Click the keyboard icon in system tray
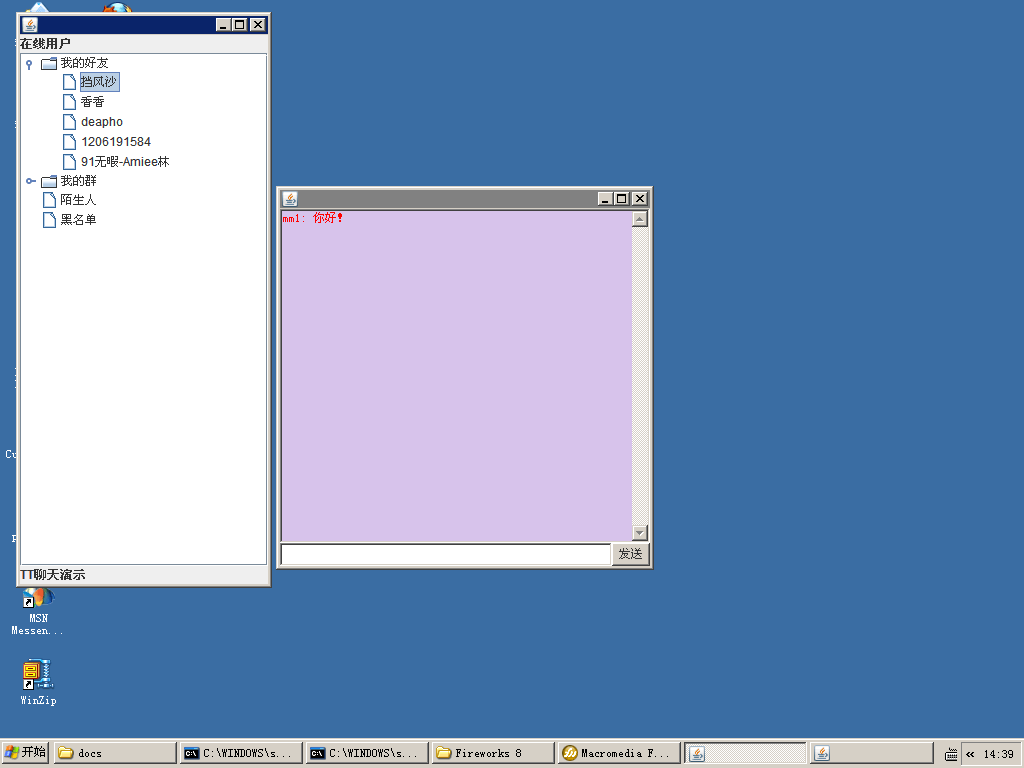1024x768 pixels. pos(951,754)
